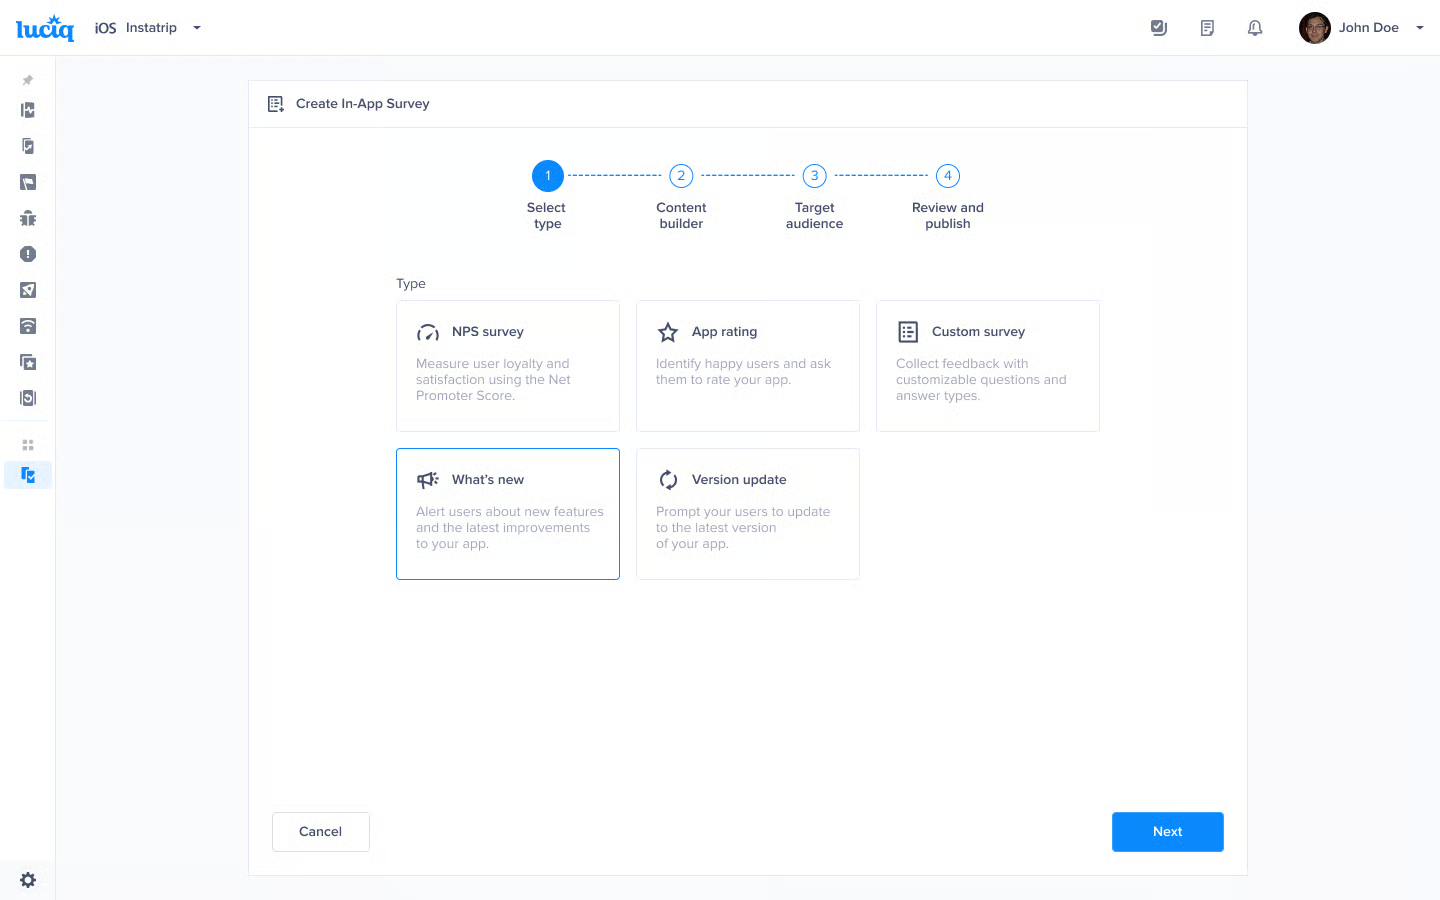Open the notifications bell

pyautogui.click(x=1254, y=28)
